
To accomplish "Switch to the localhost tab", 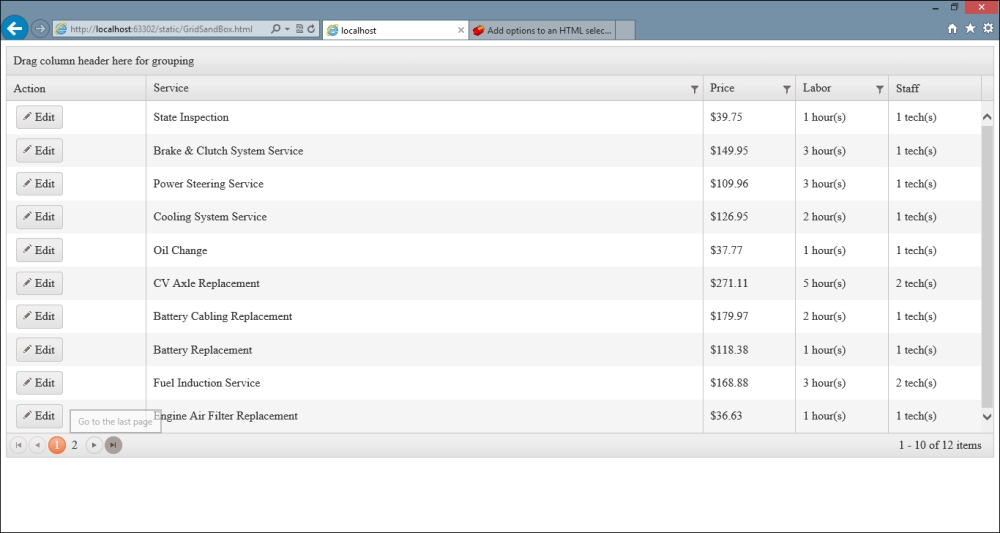I will point(395,30).
